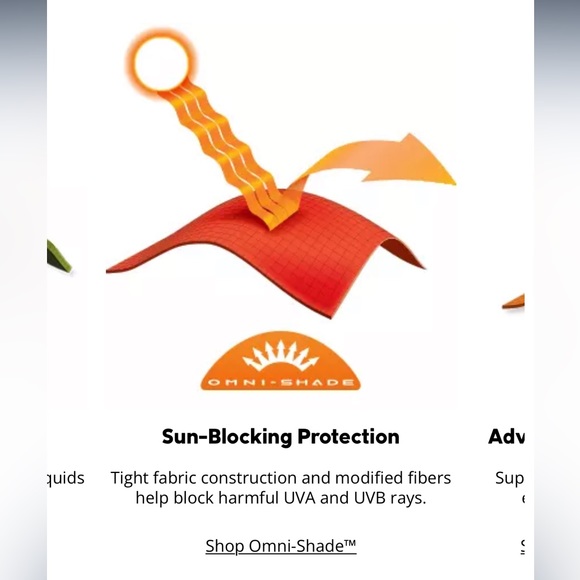This screenshot has width=580, height=580.
Task: Click the curved orange reflection arrow
Action: 374,163
